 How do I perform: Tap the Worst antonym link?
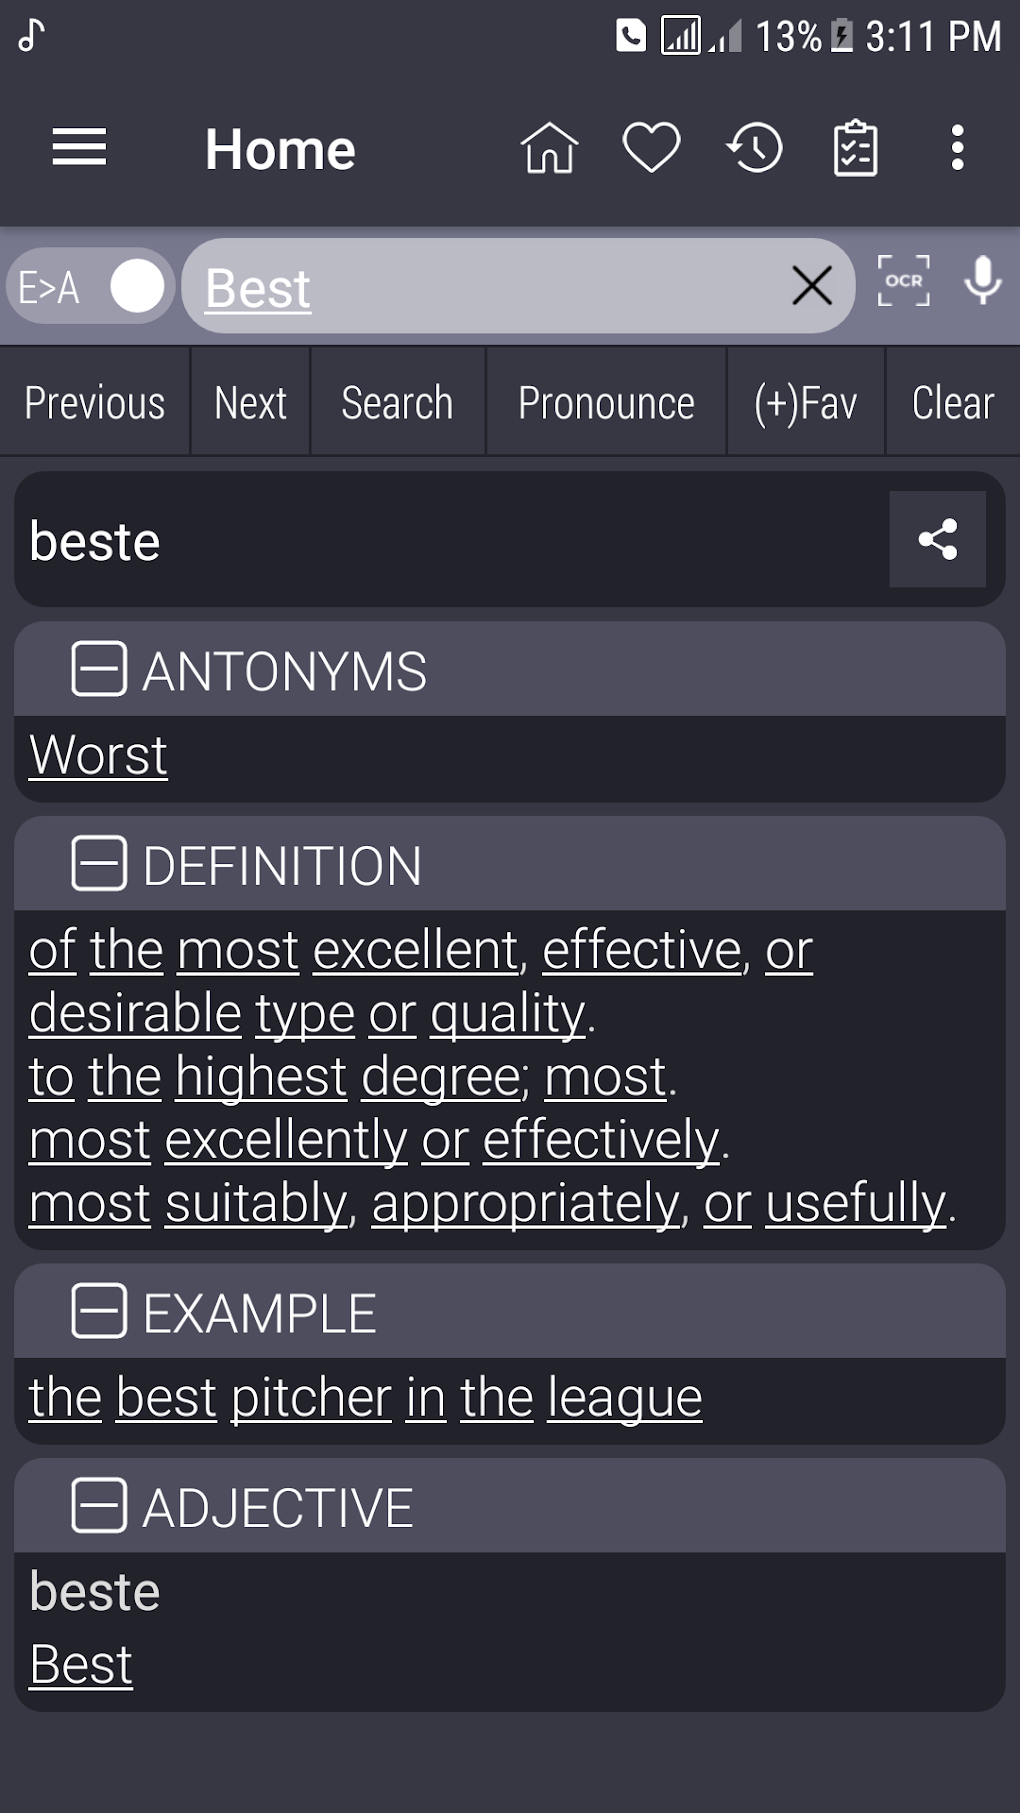(x=99, y=755)
